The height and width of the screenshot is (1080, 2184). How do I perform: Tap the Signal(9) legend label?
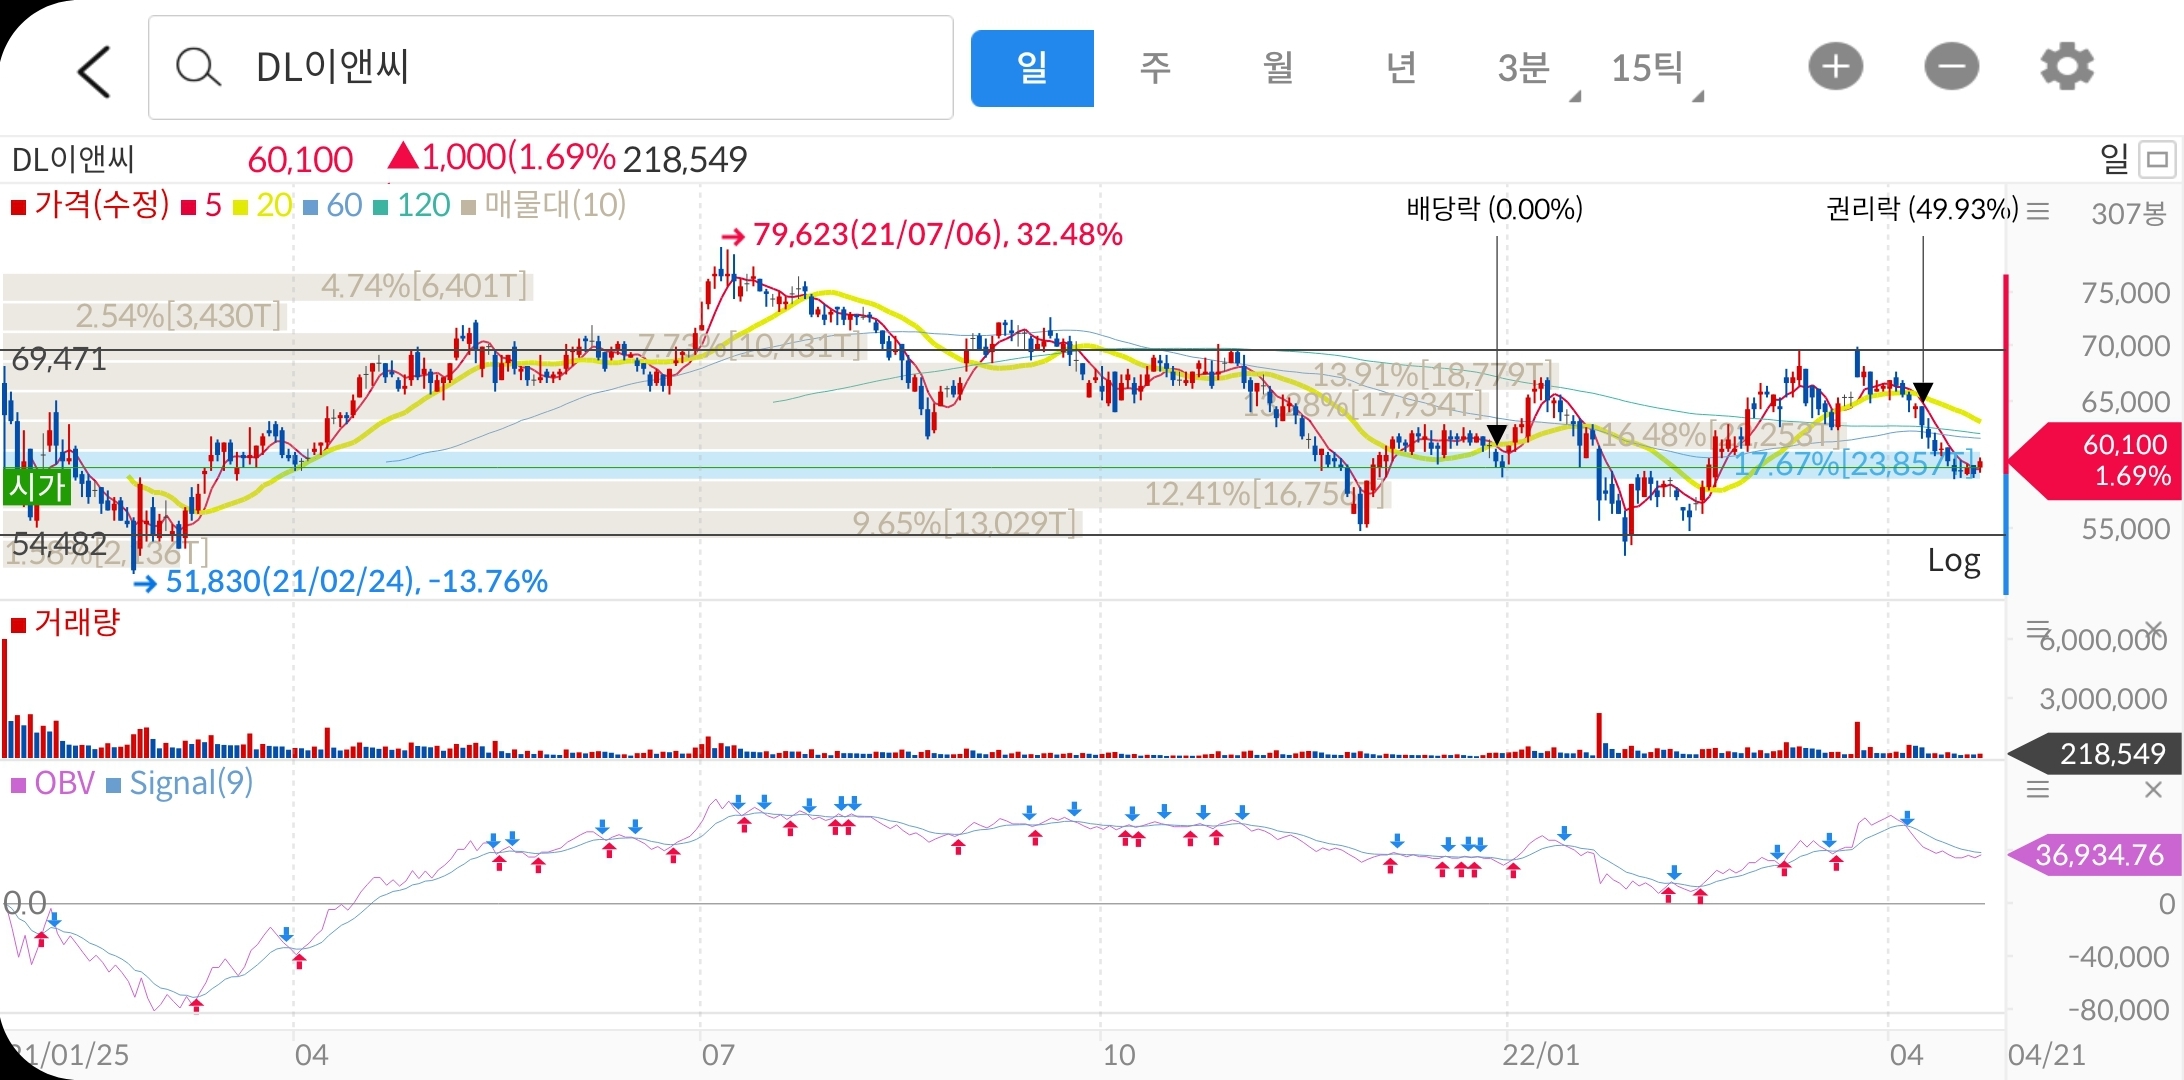tap(180, 783)
